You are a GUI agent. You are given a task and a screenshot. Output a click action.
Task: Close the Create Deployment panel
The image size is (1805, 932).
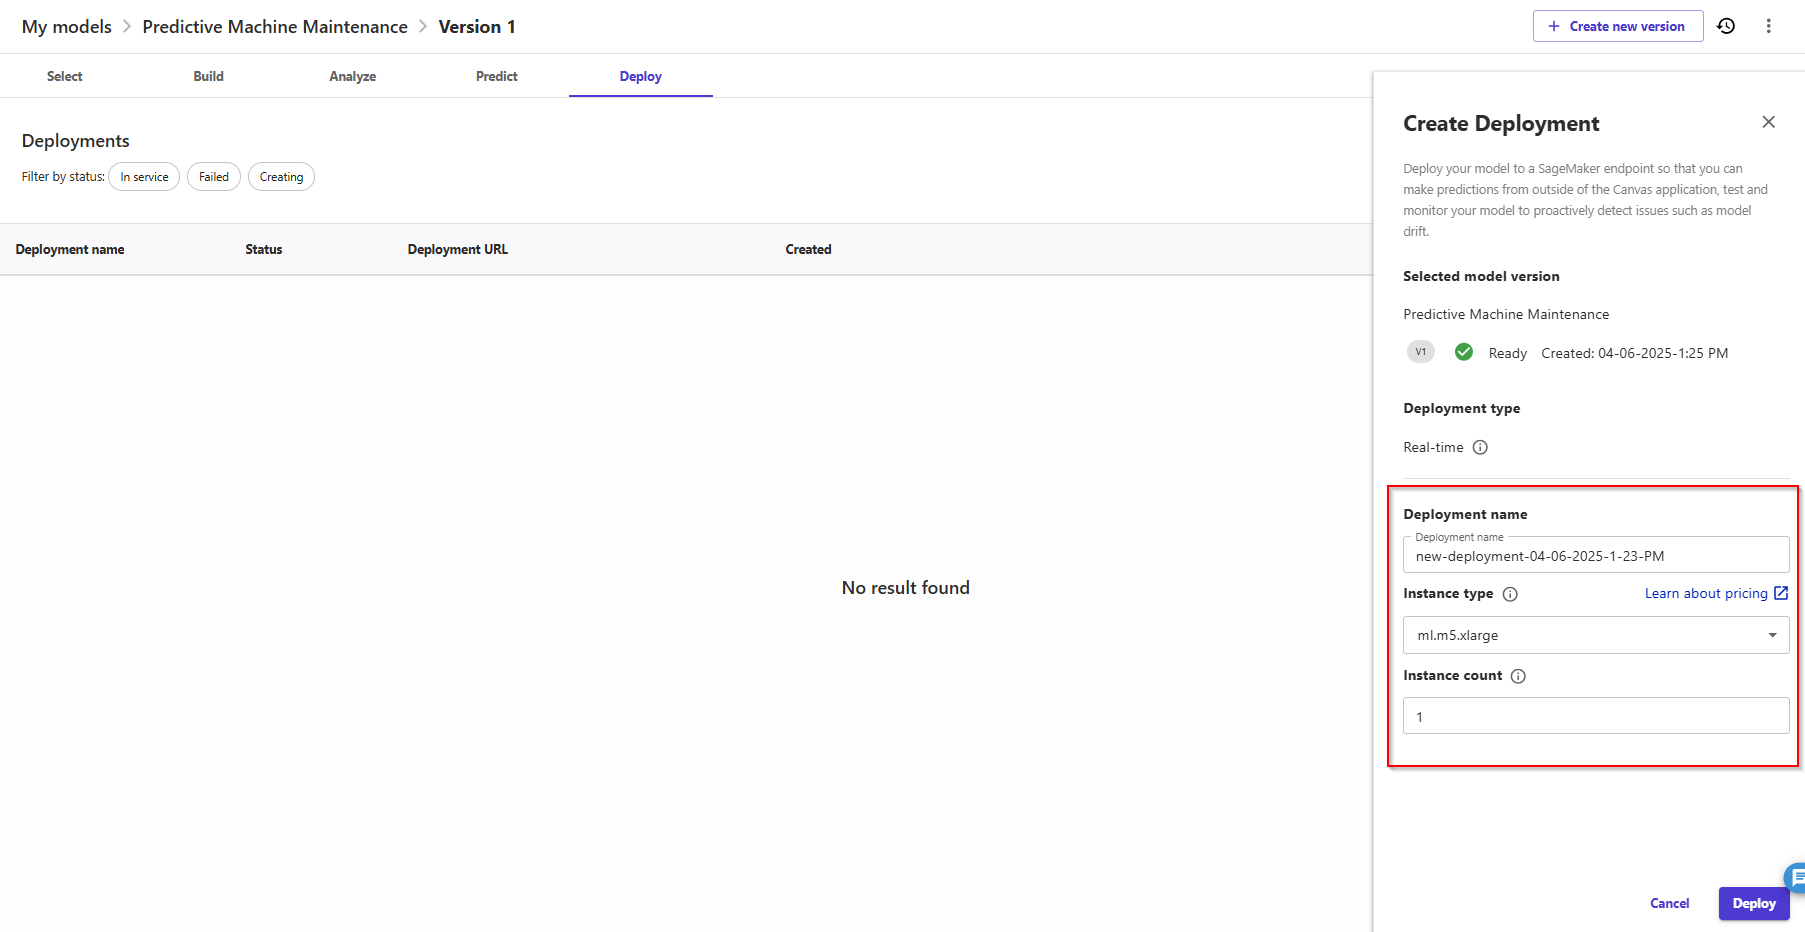[1768, 122]
